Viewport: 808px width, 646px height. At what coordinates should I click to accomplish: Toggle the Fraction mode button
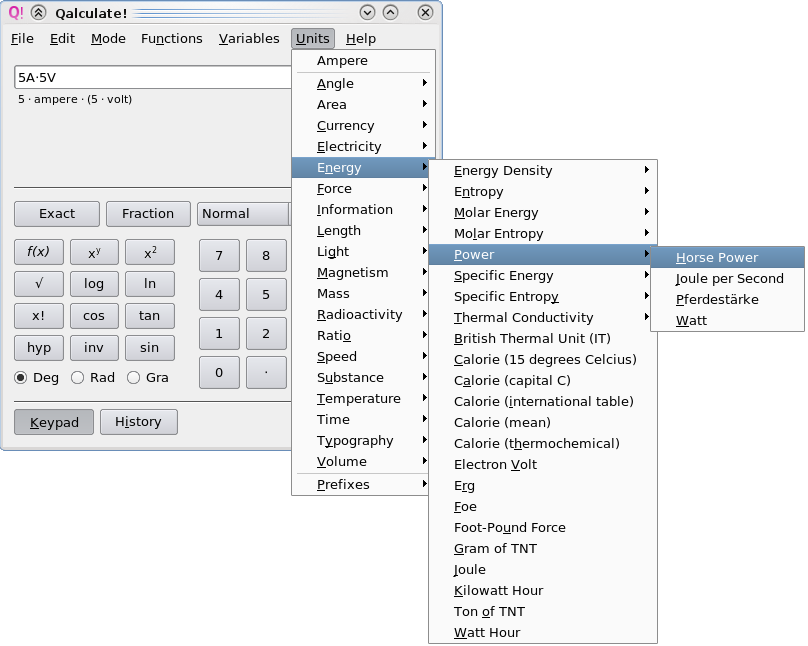(148, 214)
